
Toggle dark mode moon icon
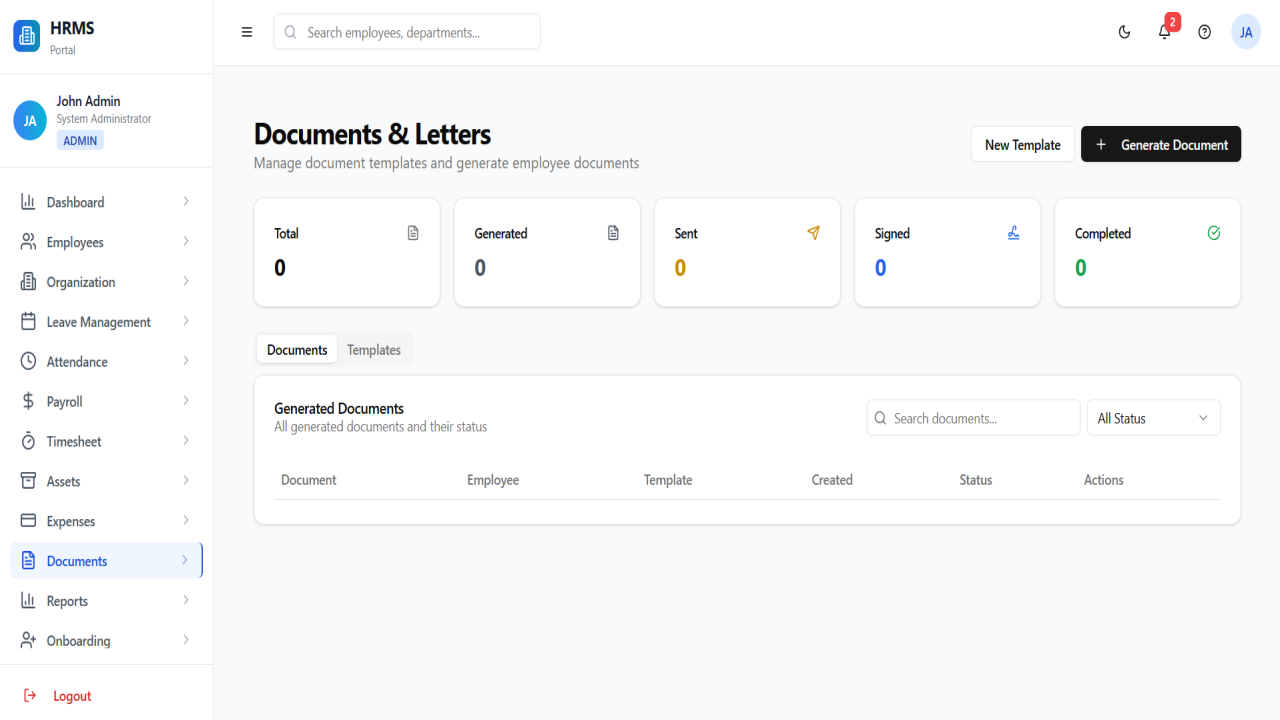1124,32
